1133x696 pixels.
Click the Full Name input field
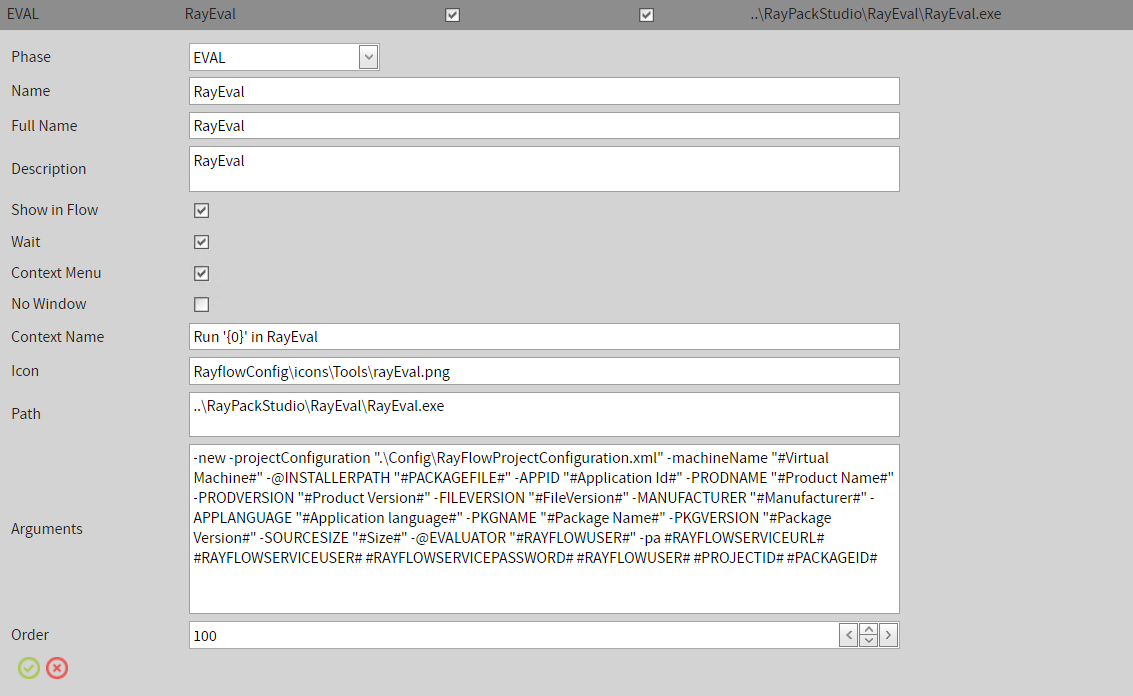pos(544,126)
